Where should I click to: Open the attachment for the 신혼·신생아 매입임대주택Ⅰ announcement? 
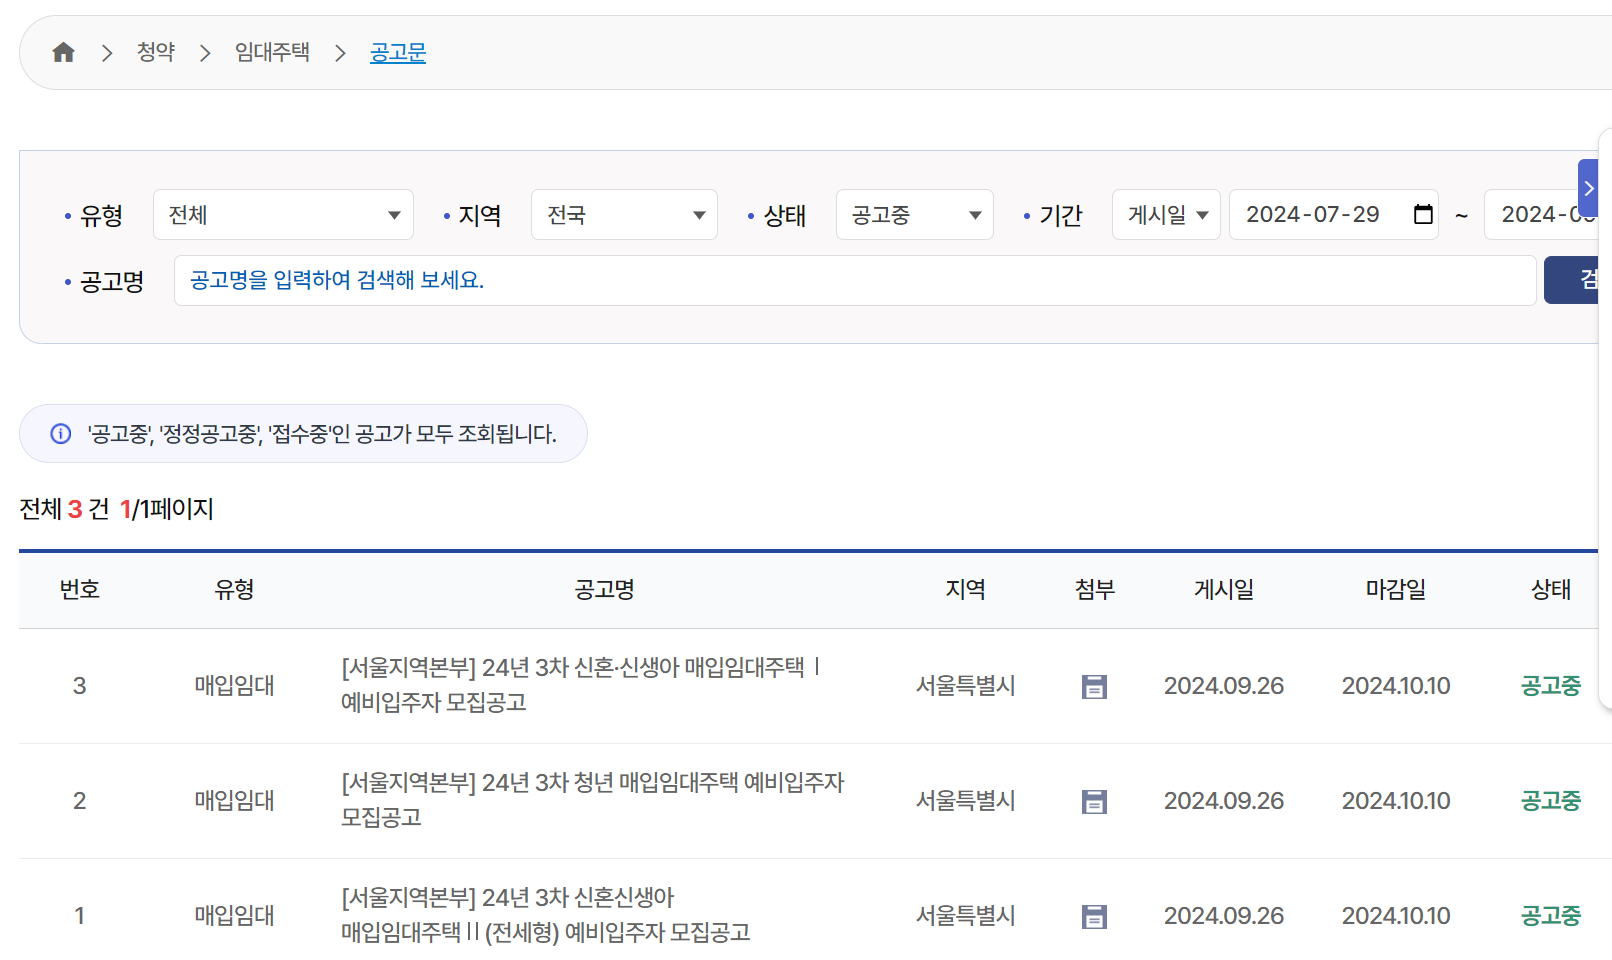pyautogui.click(x=1094, y=686)
